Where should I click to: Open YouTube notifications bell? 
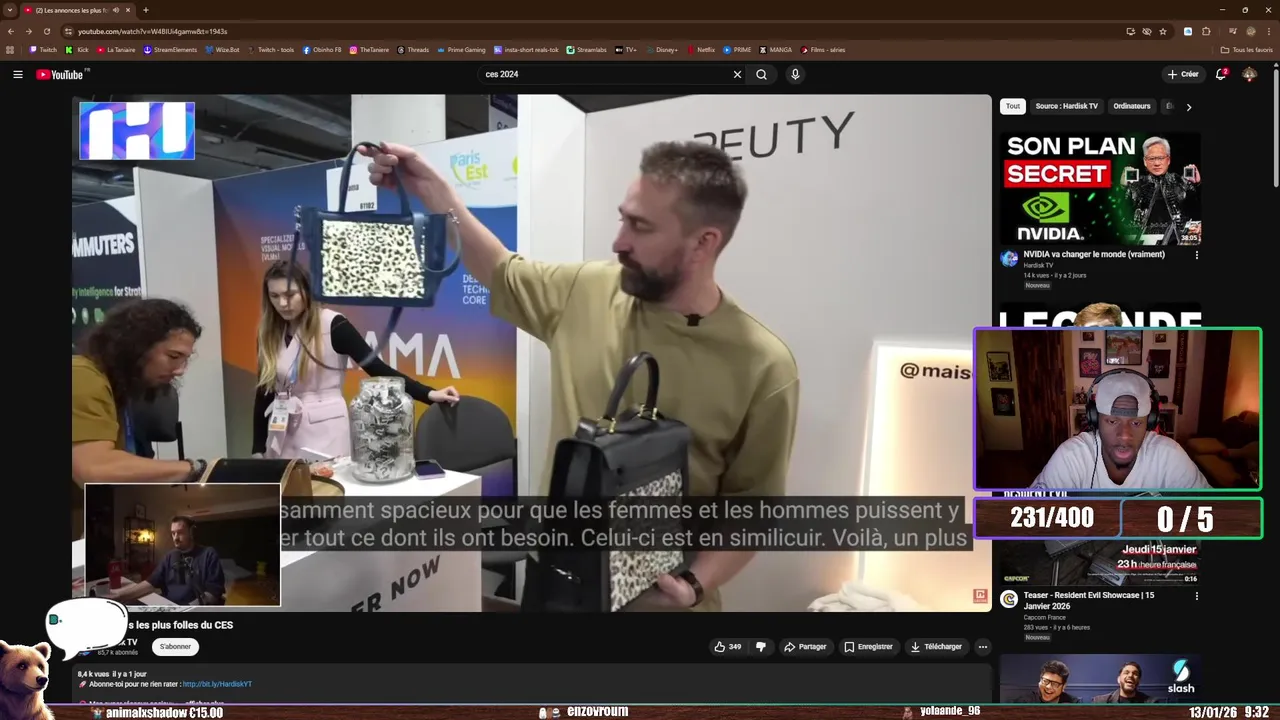click(x=1221, y=74)
